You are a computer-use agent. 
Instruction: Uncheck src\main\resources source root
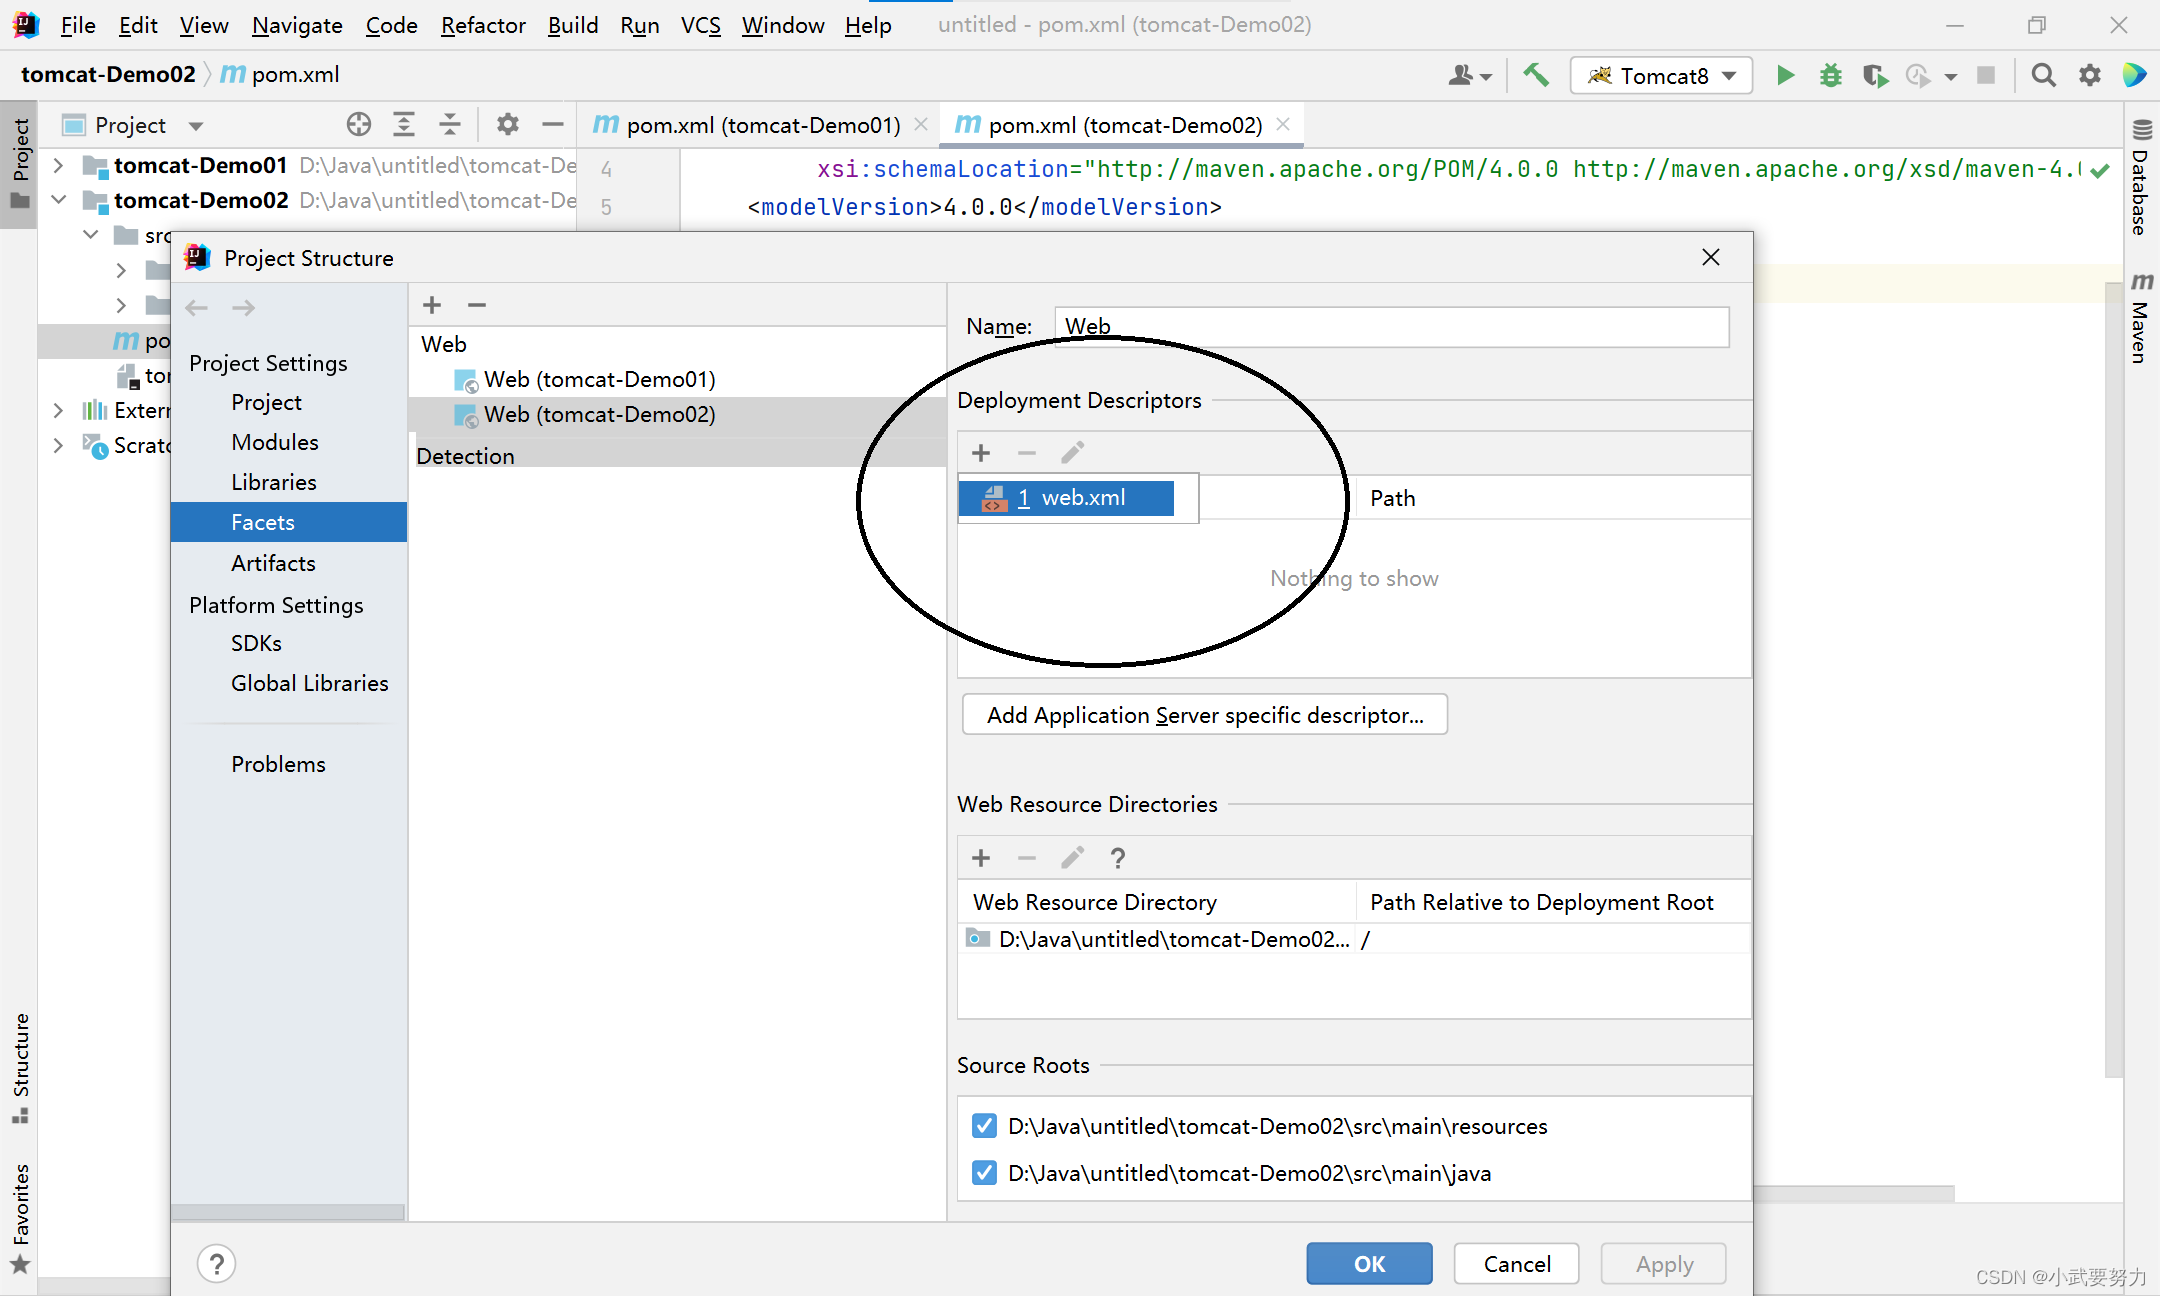[984, 1126]
